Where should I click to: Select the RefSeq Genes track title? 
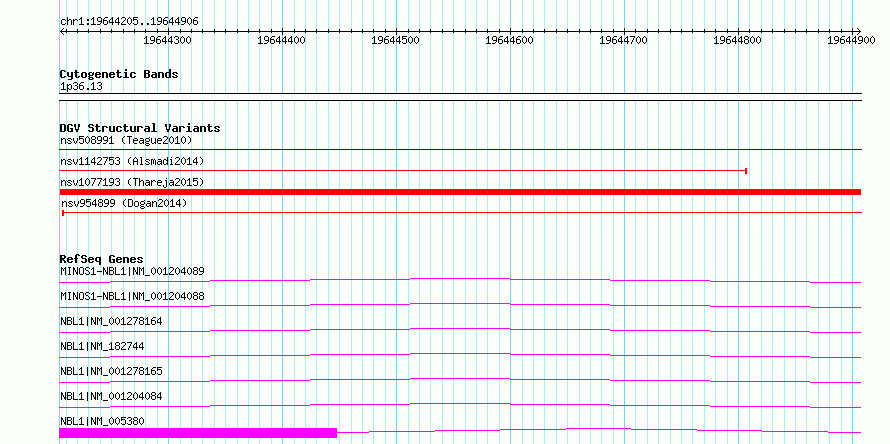pos(102,259)
